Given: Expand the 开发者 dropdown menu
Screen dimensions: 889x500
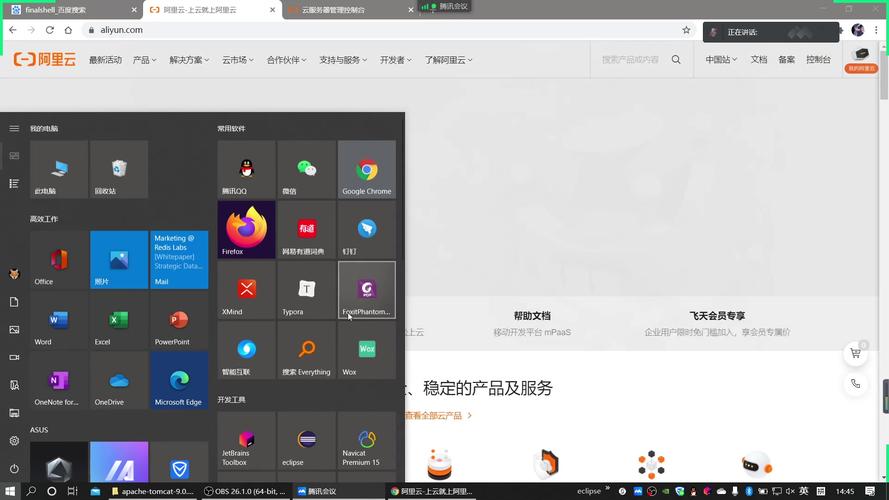Looking at the screenshot, I should 395,60.
